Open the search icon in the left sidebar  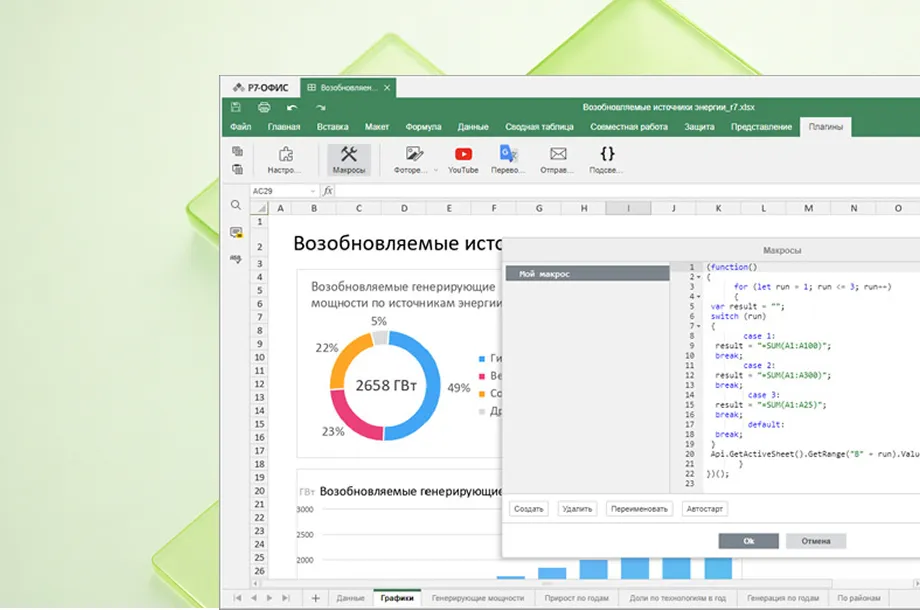(x=236, y=205)
